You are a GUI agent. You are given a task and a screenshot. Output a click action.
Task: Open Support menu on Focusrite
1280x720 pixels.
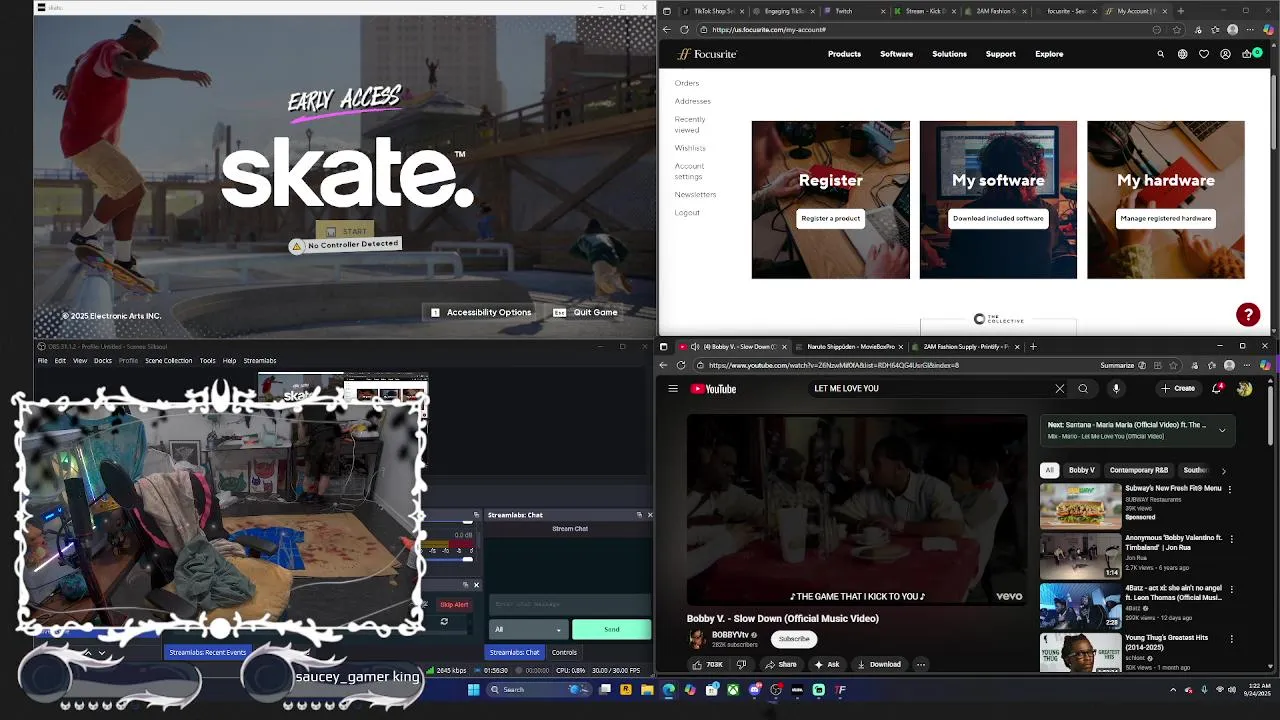1000,54
